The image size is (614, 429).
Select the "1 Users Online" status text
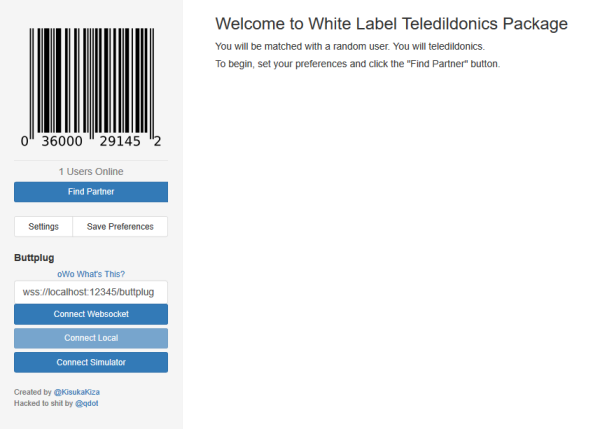[x=91, y=171]
